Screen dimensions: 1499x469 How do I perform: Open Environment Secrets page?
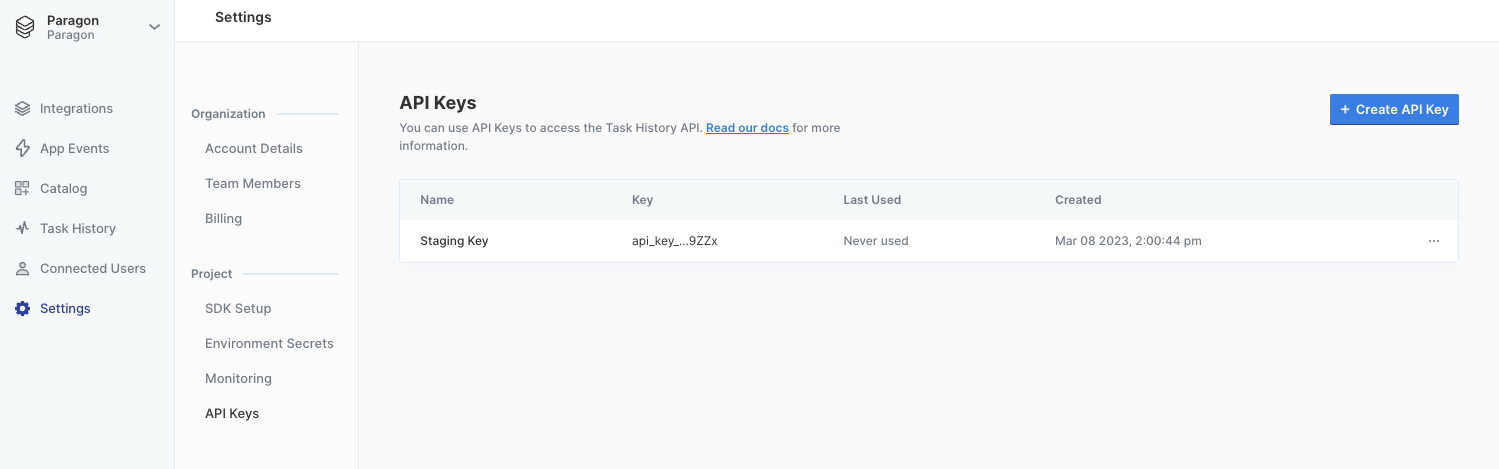tap(269, 343)
